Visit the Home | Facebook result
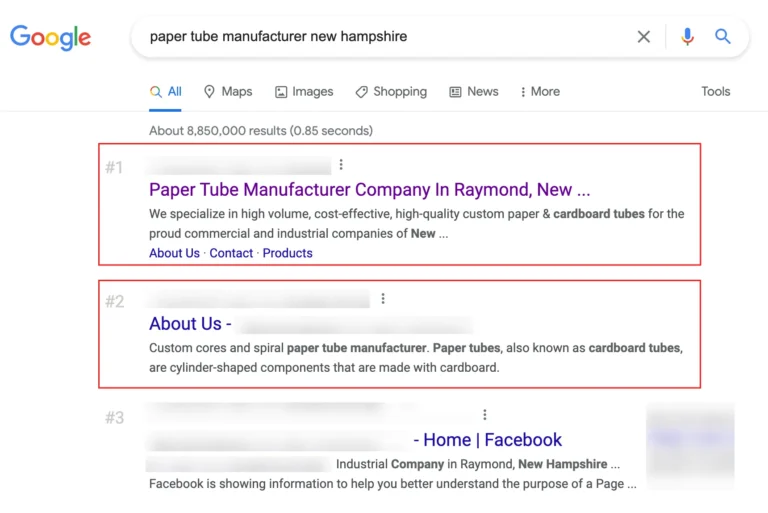Image resolution: width=768 pixels, height=513 pixels. [x=491, y=440]
